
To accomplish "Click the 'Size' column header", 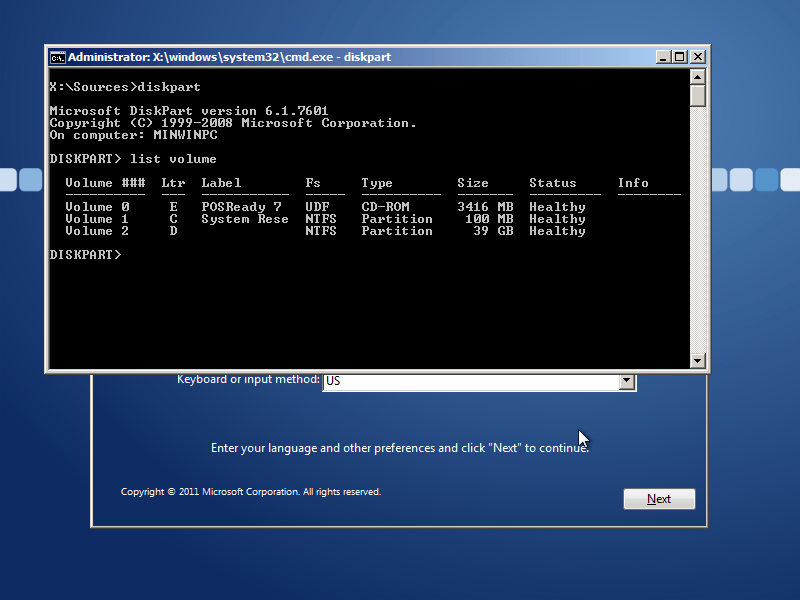I will tap(473, 183).
